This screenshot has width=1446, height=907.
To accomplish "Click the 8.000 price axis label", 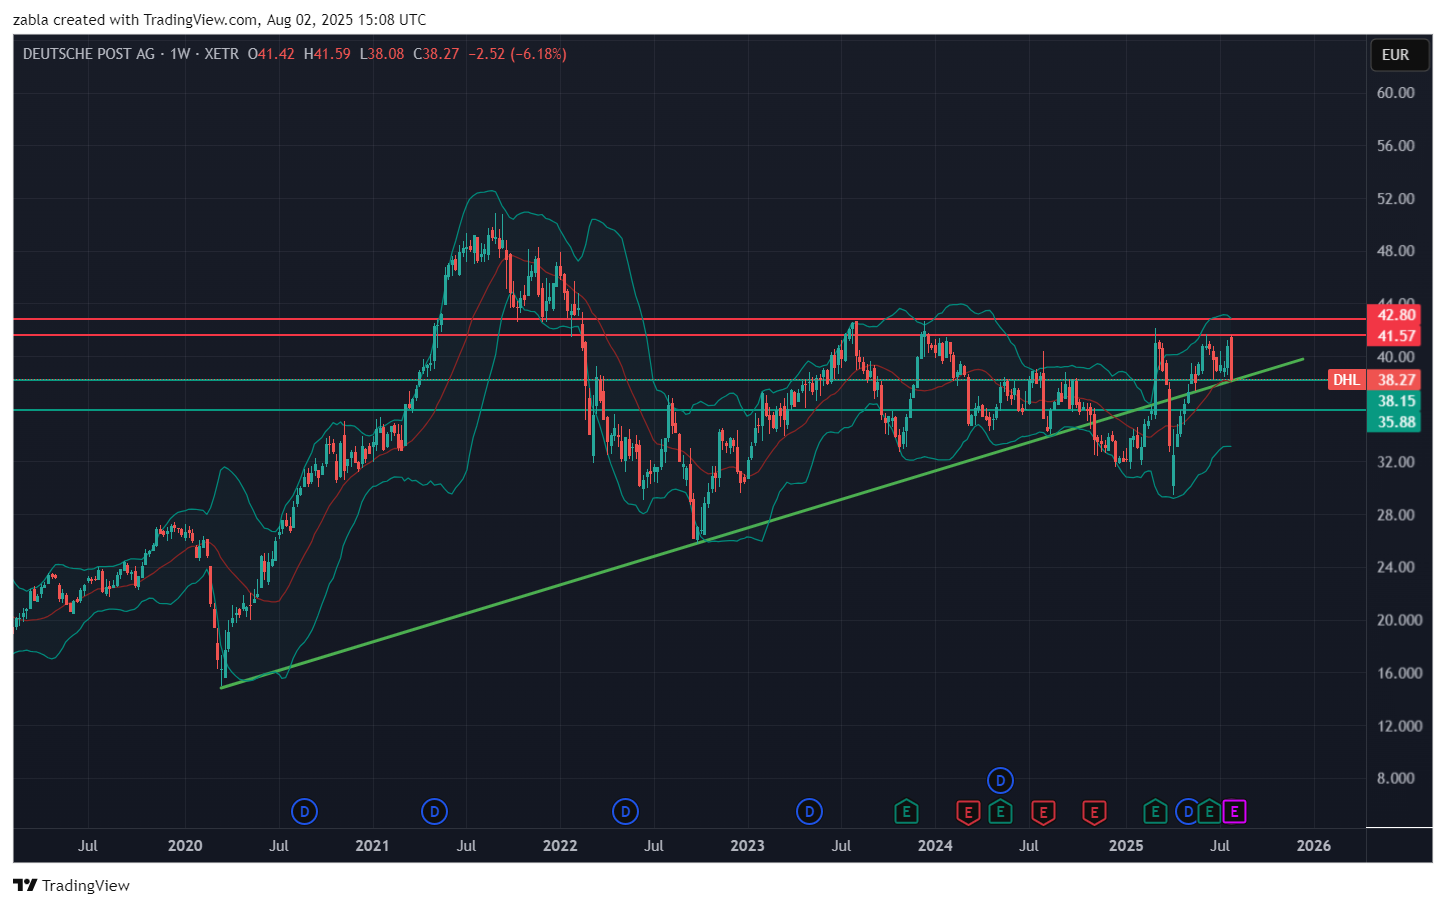I will [1396, 778].
